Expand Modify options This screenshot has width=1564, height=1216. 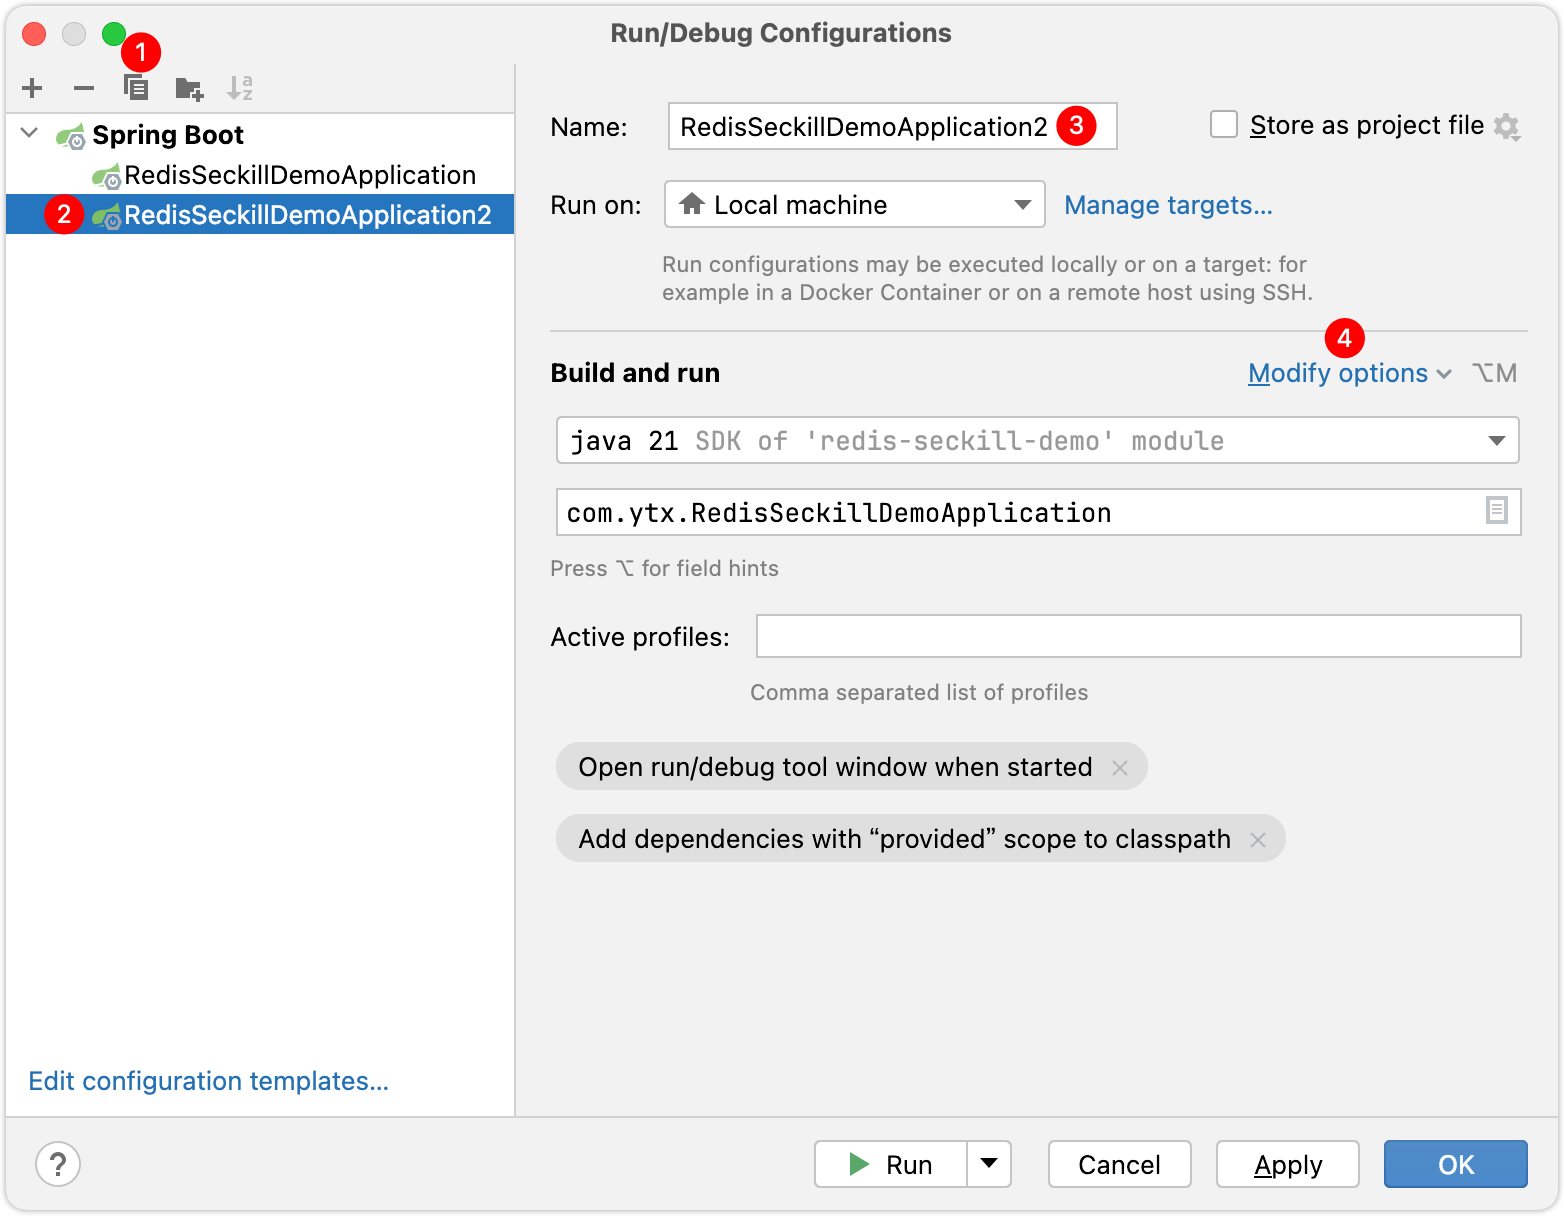tap(1338, 372)
